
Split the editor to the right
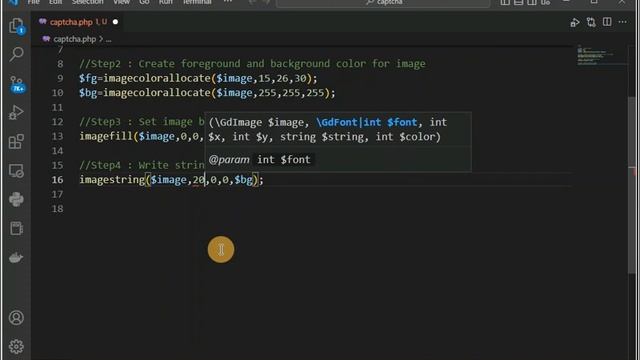coord(607,22)
